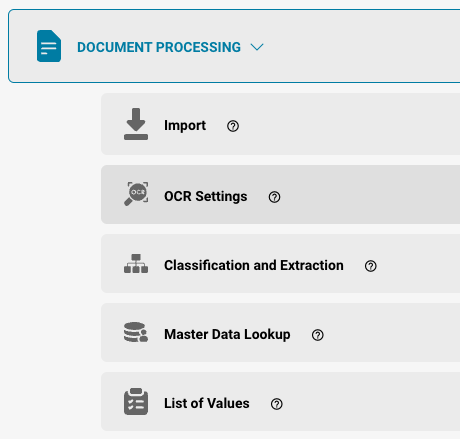Go to Classification and Extraction
460x439 pixels.
coord(254,265)
